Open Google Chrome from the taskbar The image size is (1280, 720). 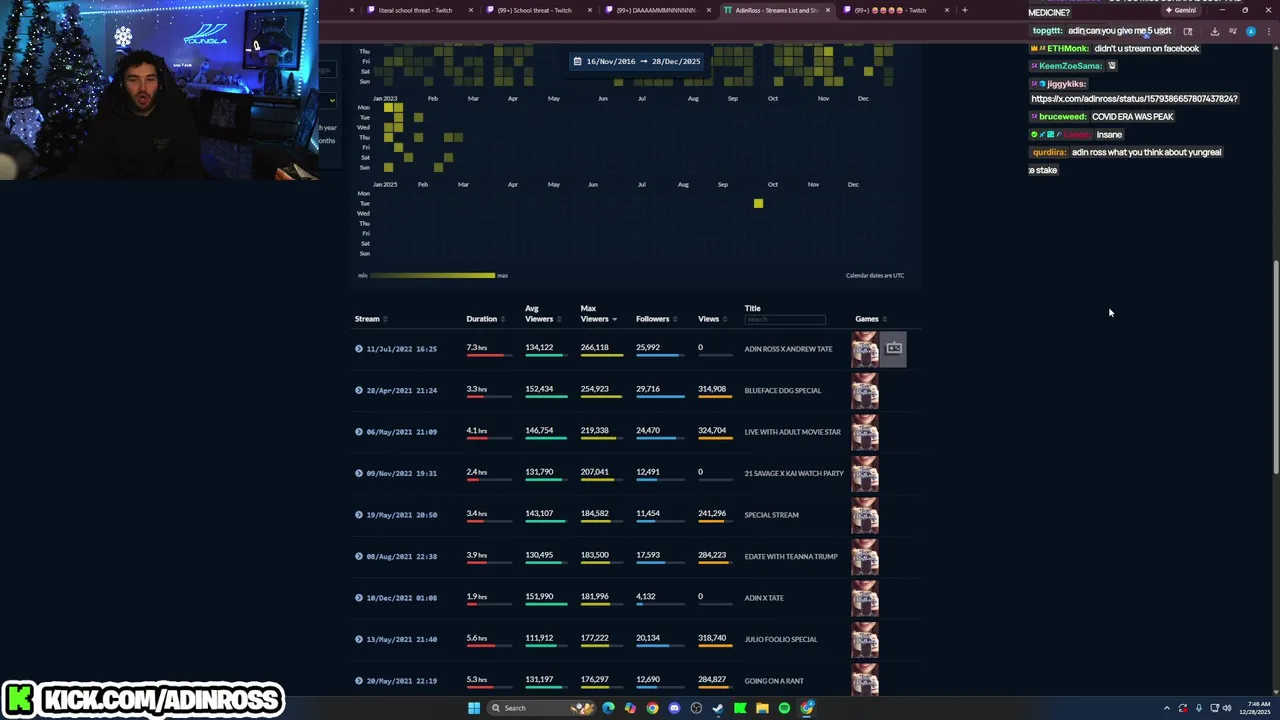[x=652, y=708]
